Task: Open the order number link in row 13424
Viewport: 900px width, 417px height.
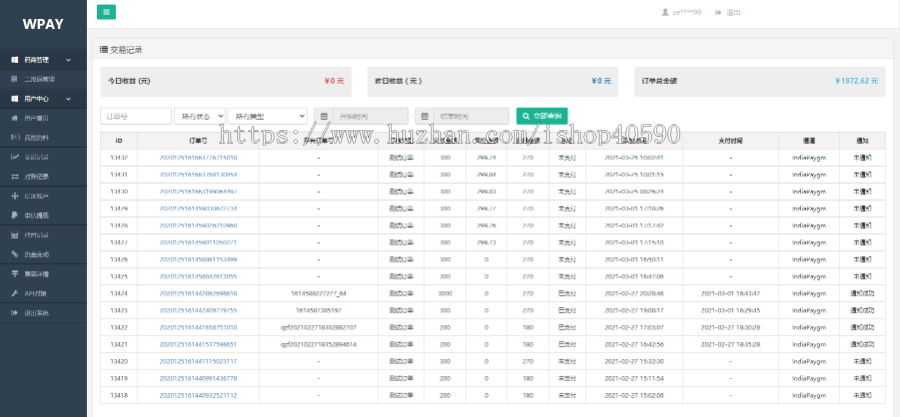Action: pos(198,293)
